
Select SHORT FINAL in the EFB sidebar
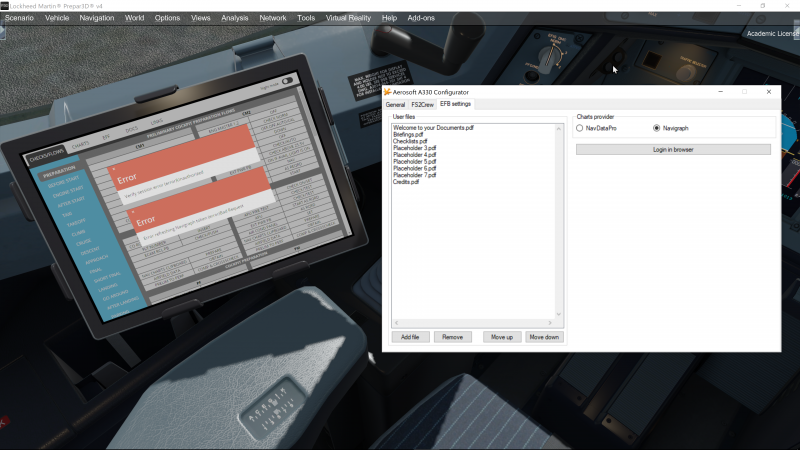pyautogui.click(x=107, y=278)
